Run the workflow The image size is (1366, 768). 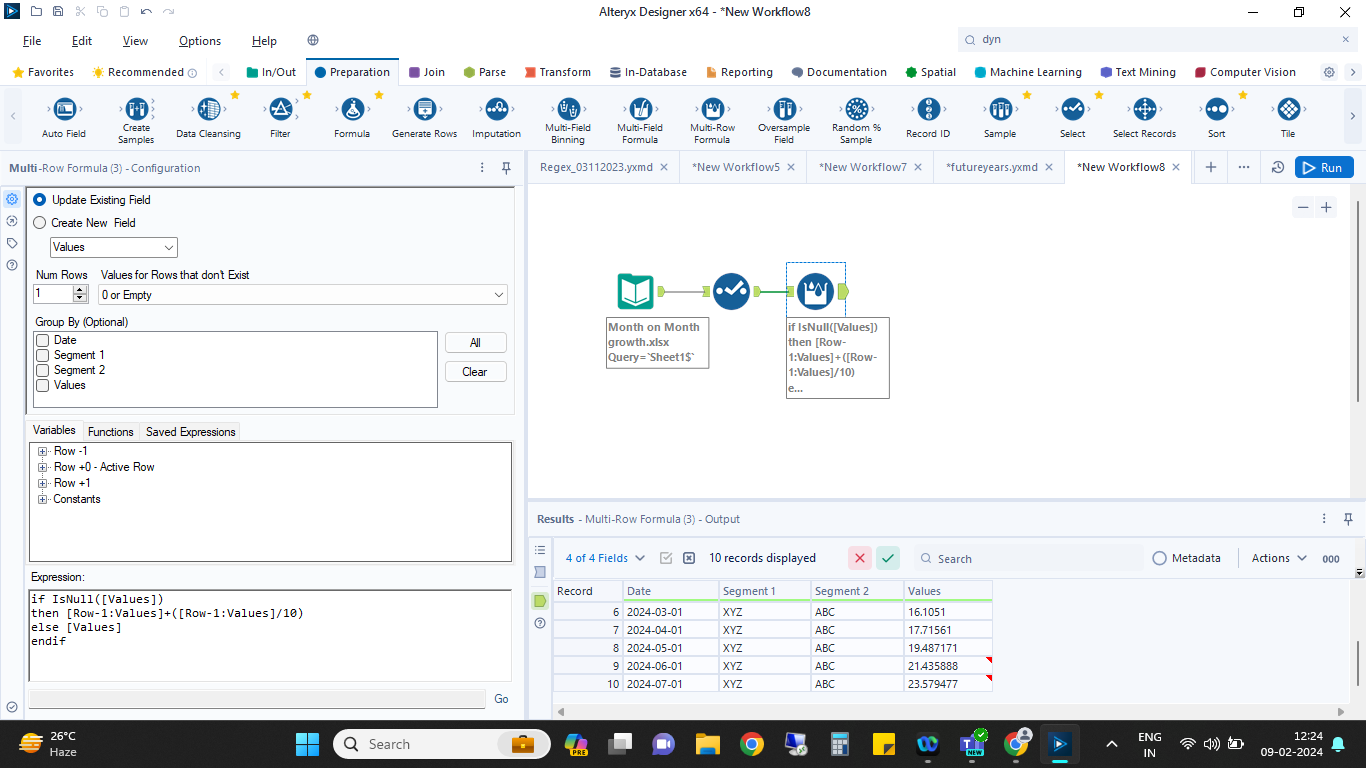(1323, 167)
